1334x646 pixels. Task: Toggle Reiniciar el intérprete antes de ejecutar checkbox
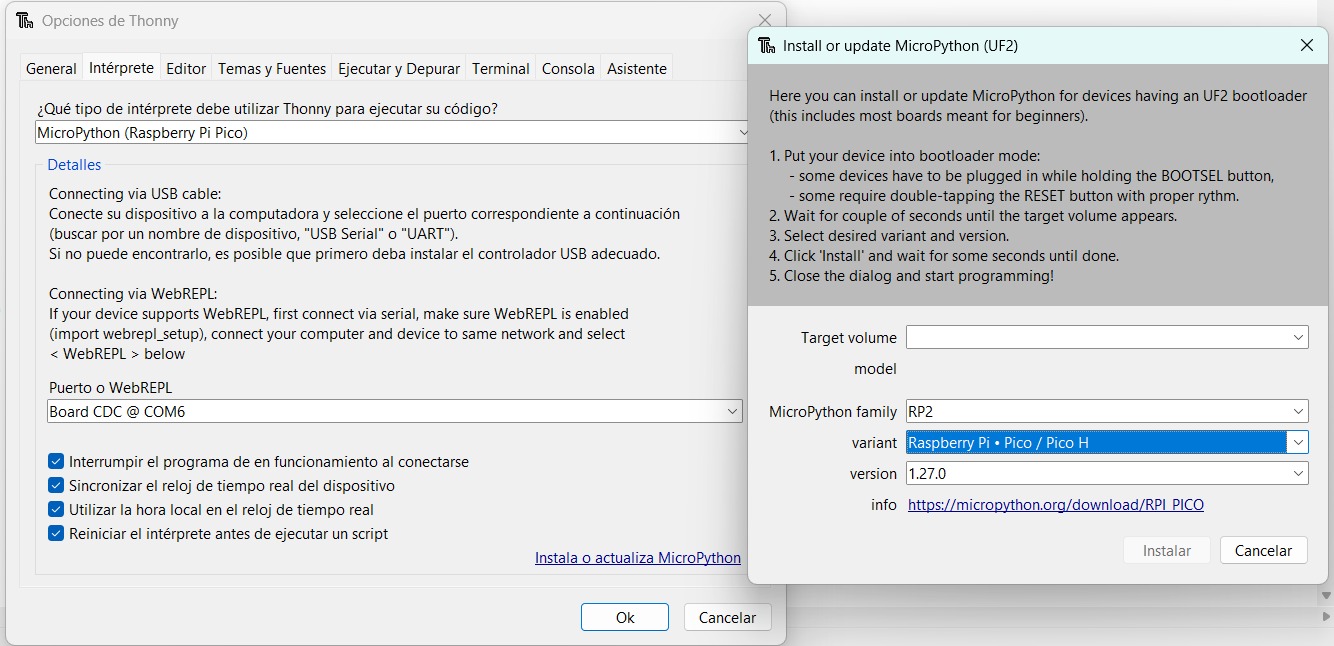(x=56, y=534)
